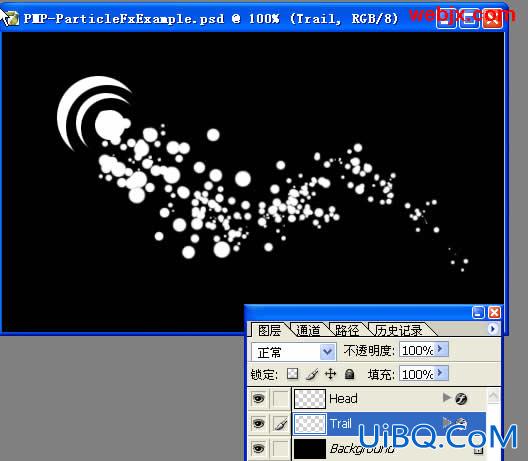Select the Trail layer name
Image resolution: width=528 pixels, height=461 pixels.
click(340, 424)
